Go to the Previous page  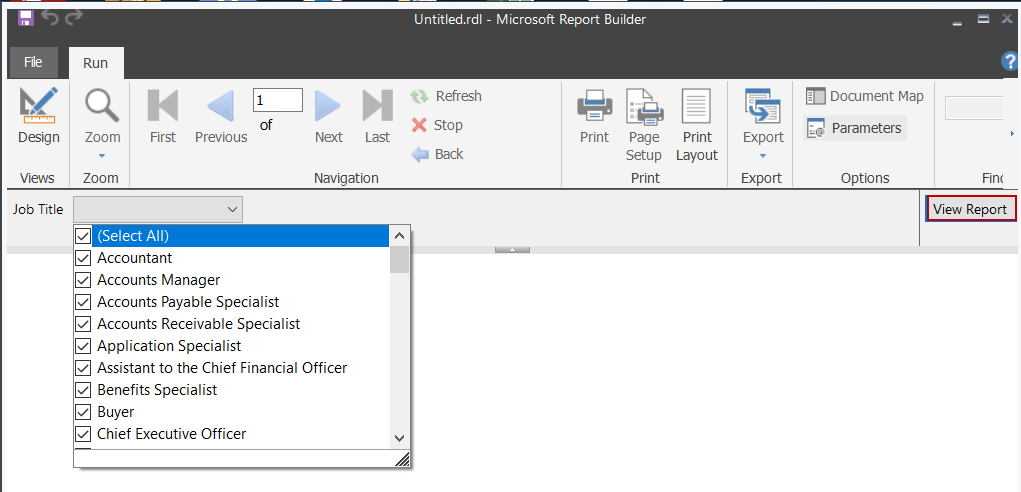(x=221, y=116)
